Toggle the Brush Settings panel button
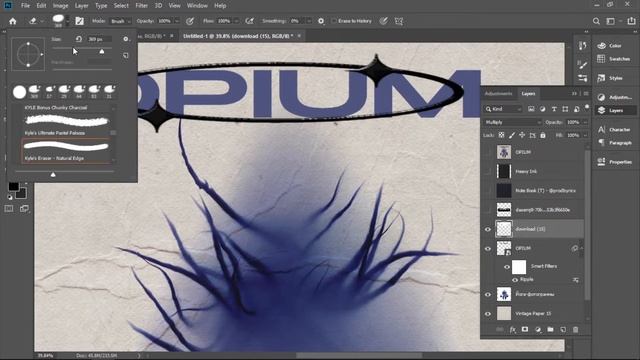Viewport: 640px width, 360px height. pyautogui.click(x=80, y=21)
